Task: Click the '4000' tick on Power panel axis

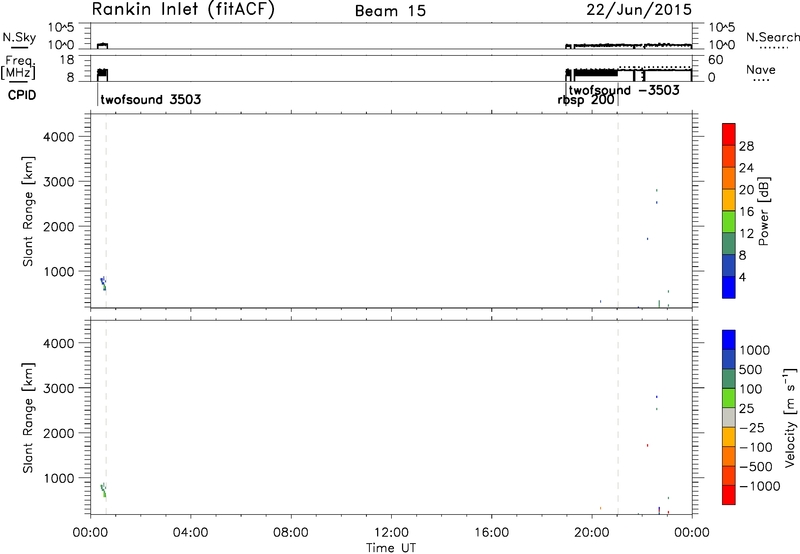Action: coord(59,137)
